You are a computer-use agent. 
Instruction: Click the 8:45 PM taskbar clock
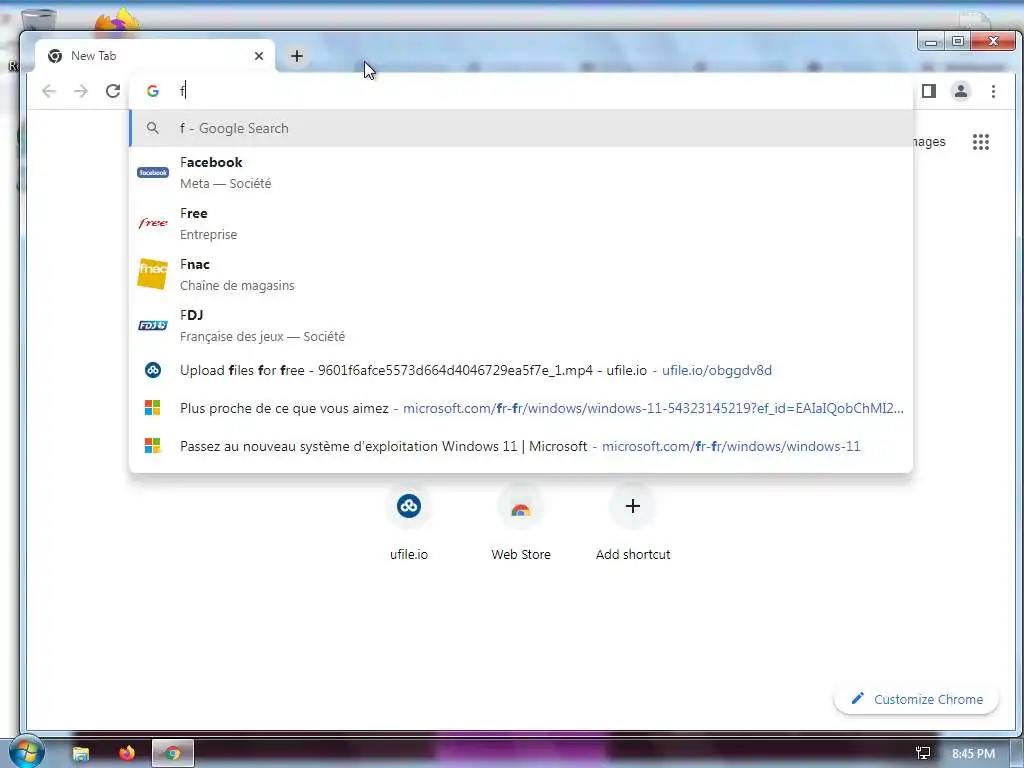(973, 754)
